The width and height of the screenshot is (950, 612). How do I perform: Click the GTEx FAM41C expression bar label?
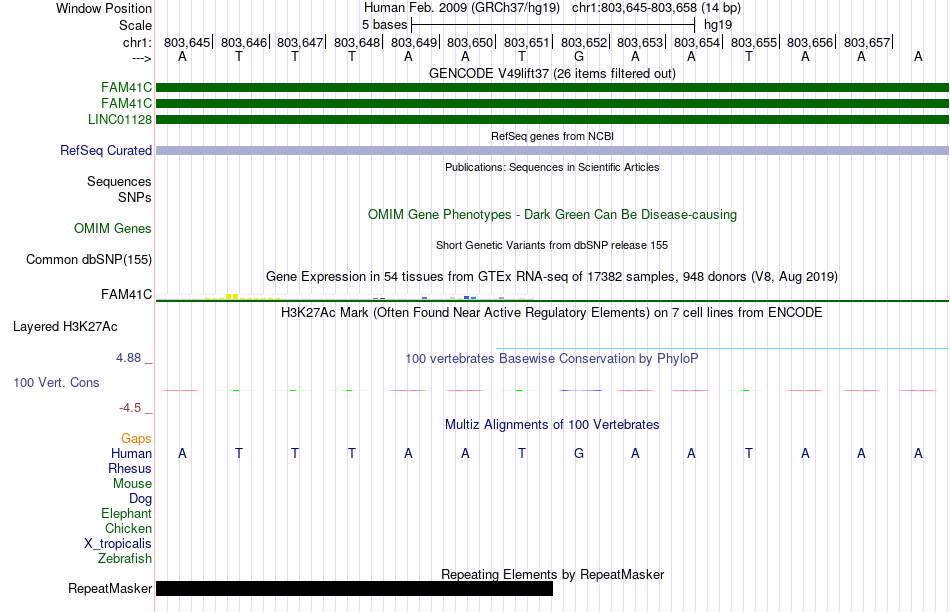click(x=126, y=294)
